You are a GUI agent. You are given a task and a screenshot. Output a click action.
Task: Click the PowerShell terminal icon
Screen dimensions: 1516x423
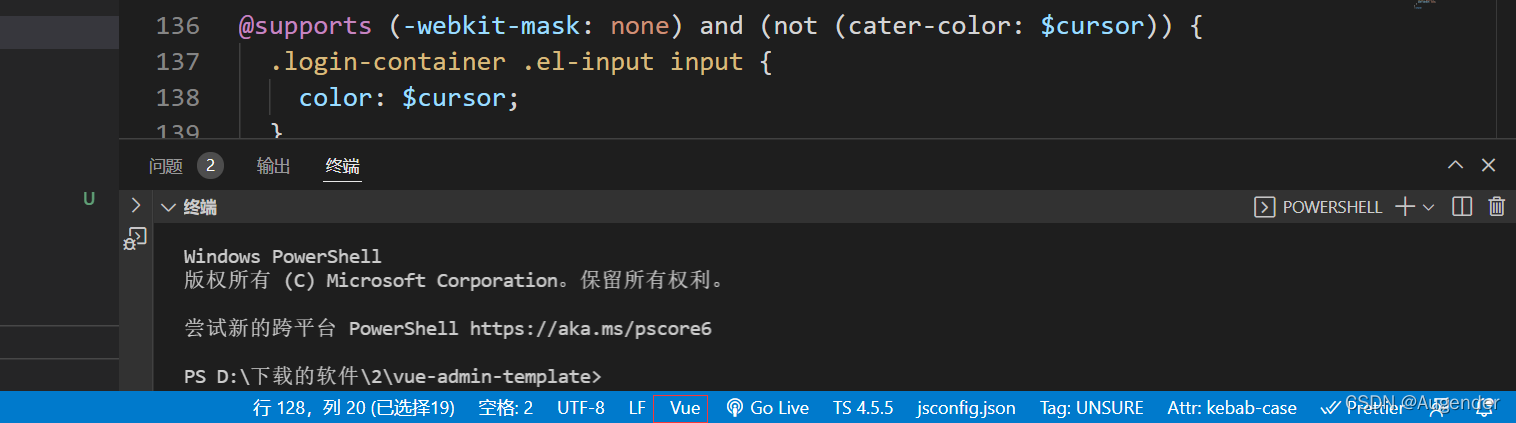tap(1264, 207)
